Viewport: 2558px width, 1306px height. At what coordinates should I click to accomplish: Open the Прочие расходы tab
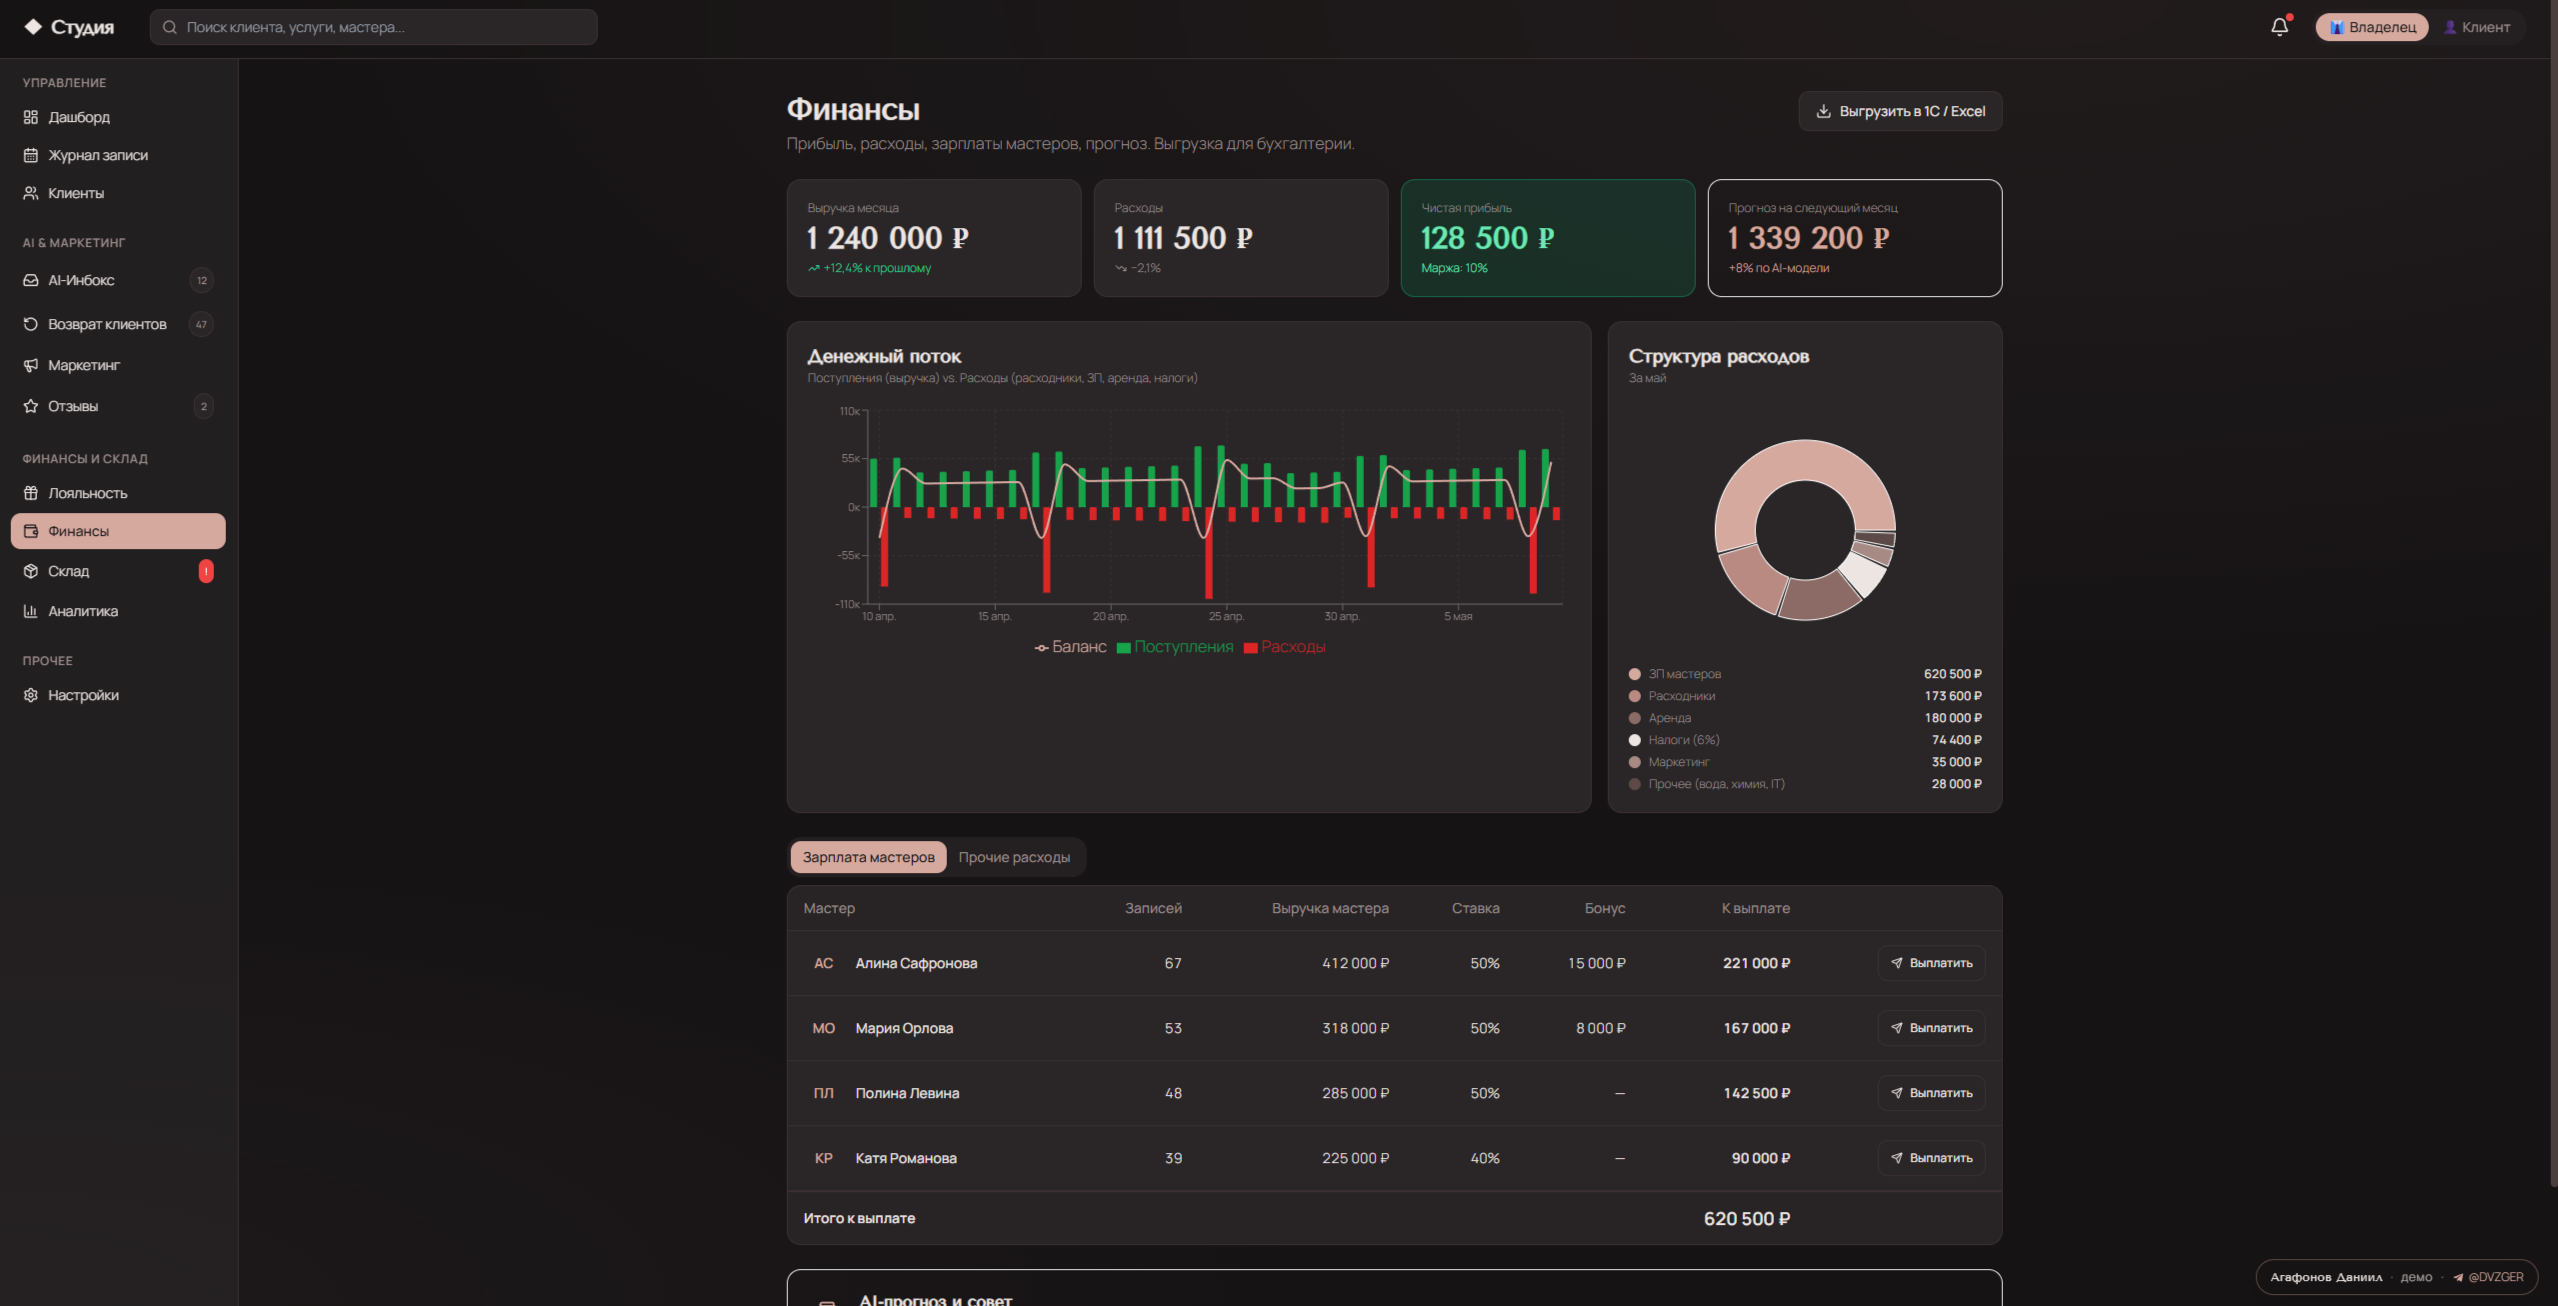(1014, 857)
